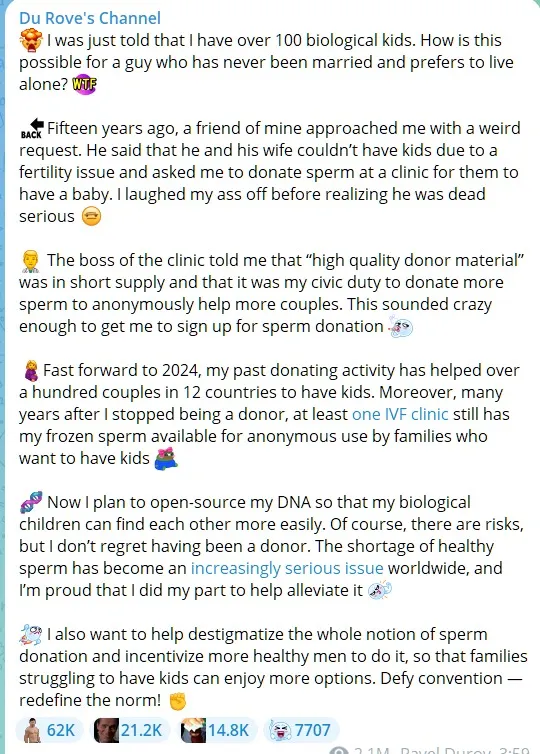This screenshot has width=540, height=754.
Task: Click the exploding head emoji
Action: [x=31, y=40]
